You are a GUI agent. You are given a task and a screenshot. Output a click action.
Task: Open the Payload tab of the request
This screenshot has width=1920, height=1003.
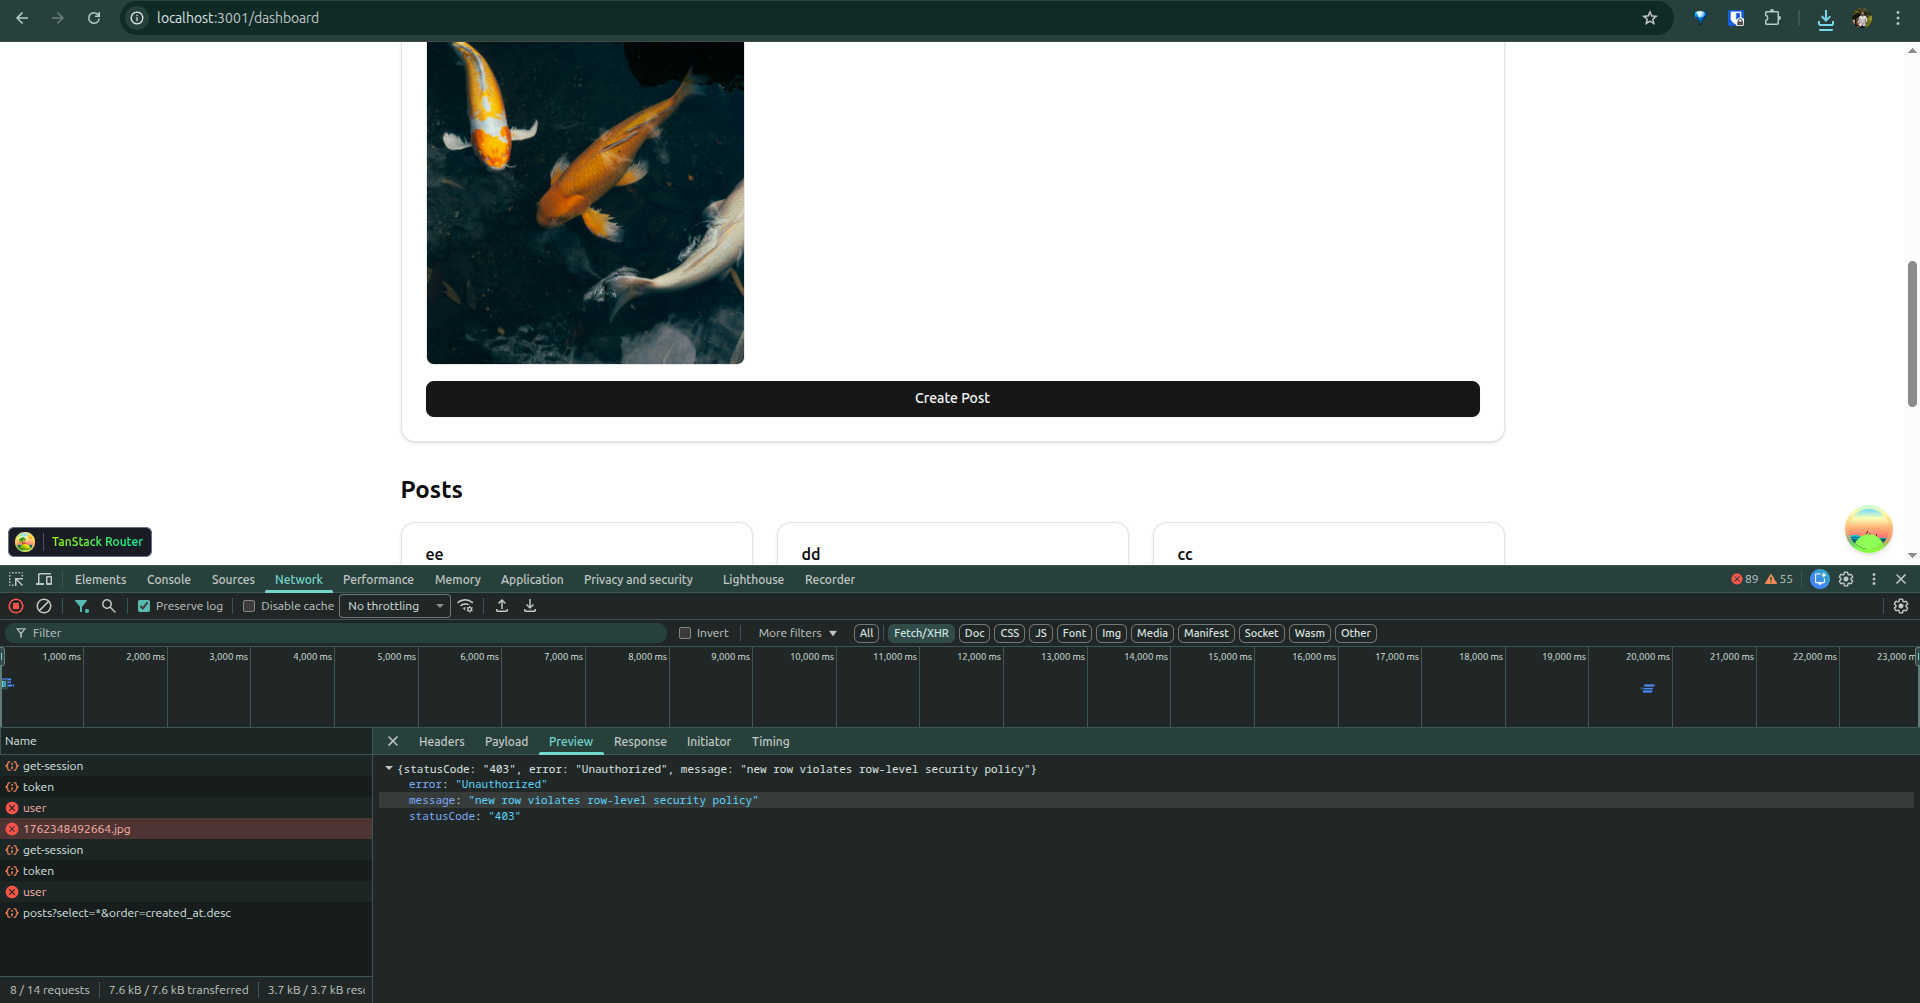506,741
